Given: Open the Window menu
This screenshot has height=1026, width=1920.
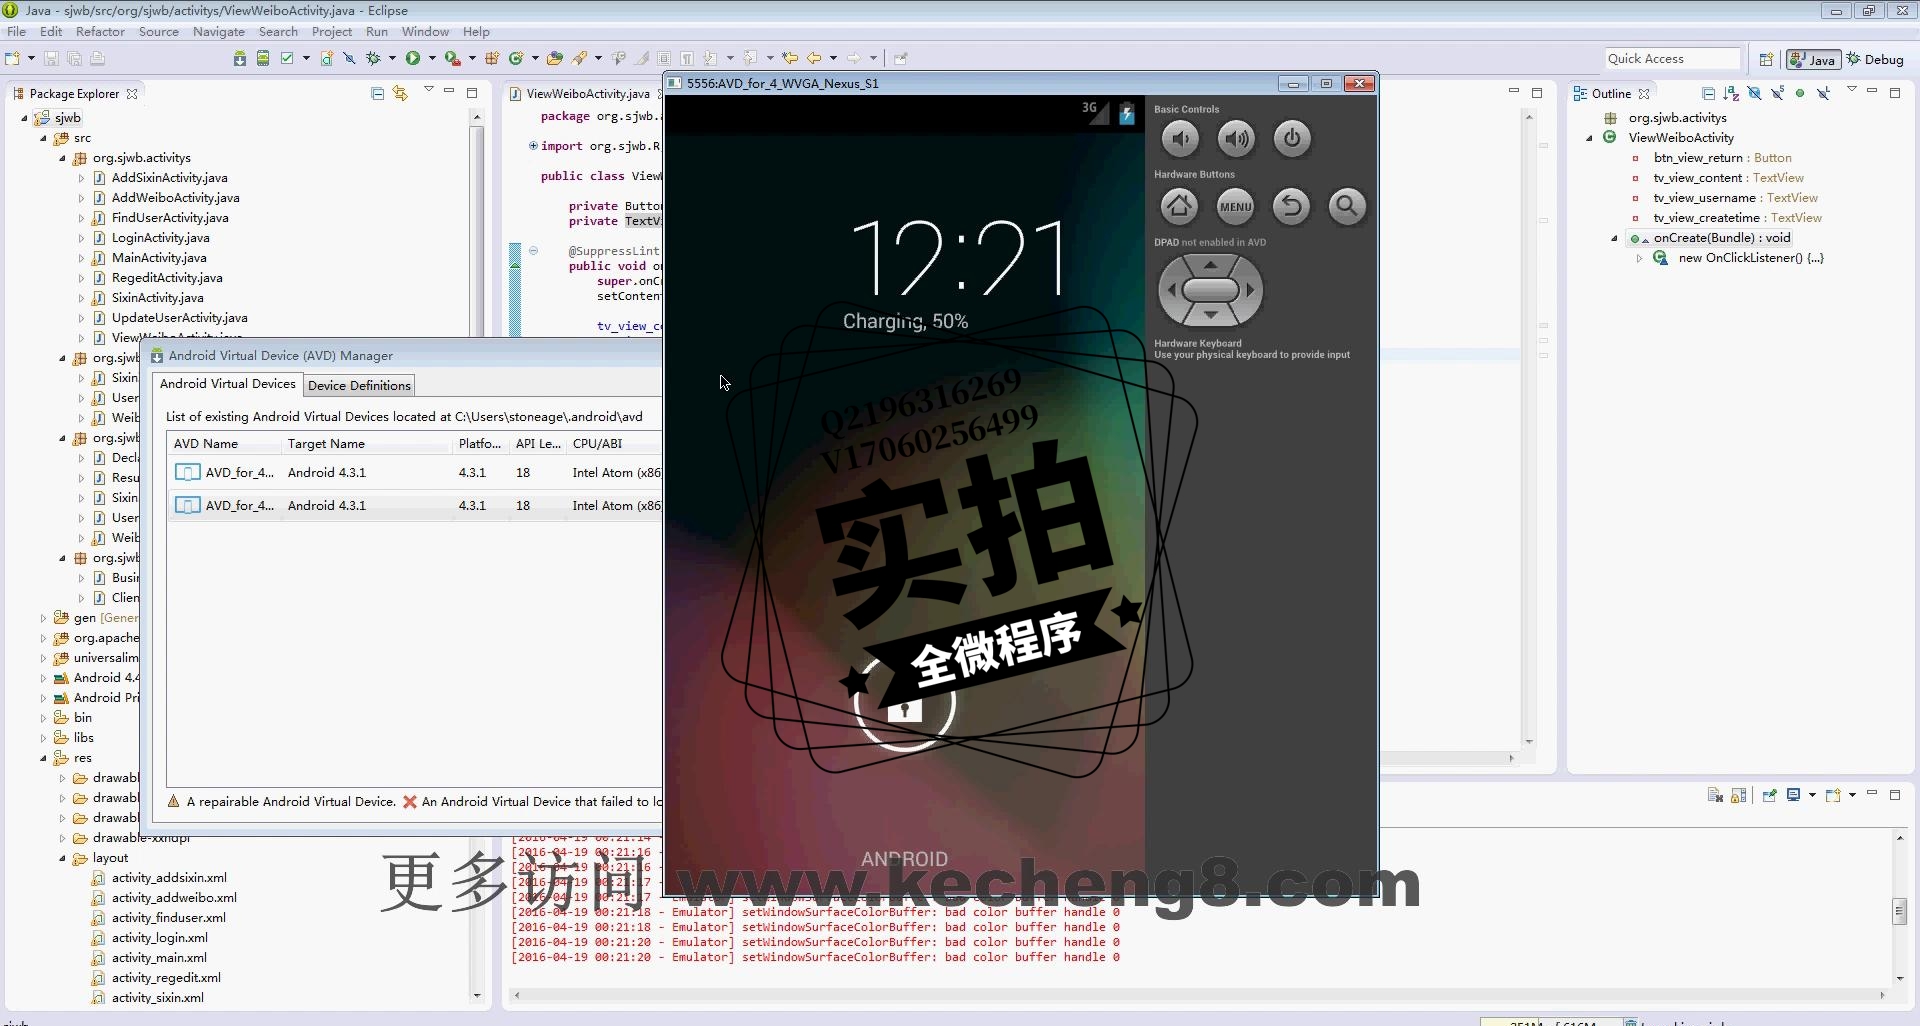Looking at the screenshot, I should (x=425, y=32).
